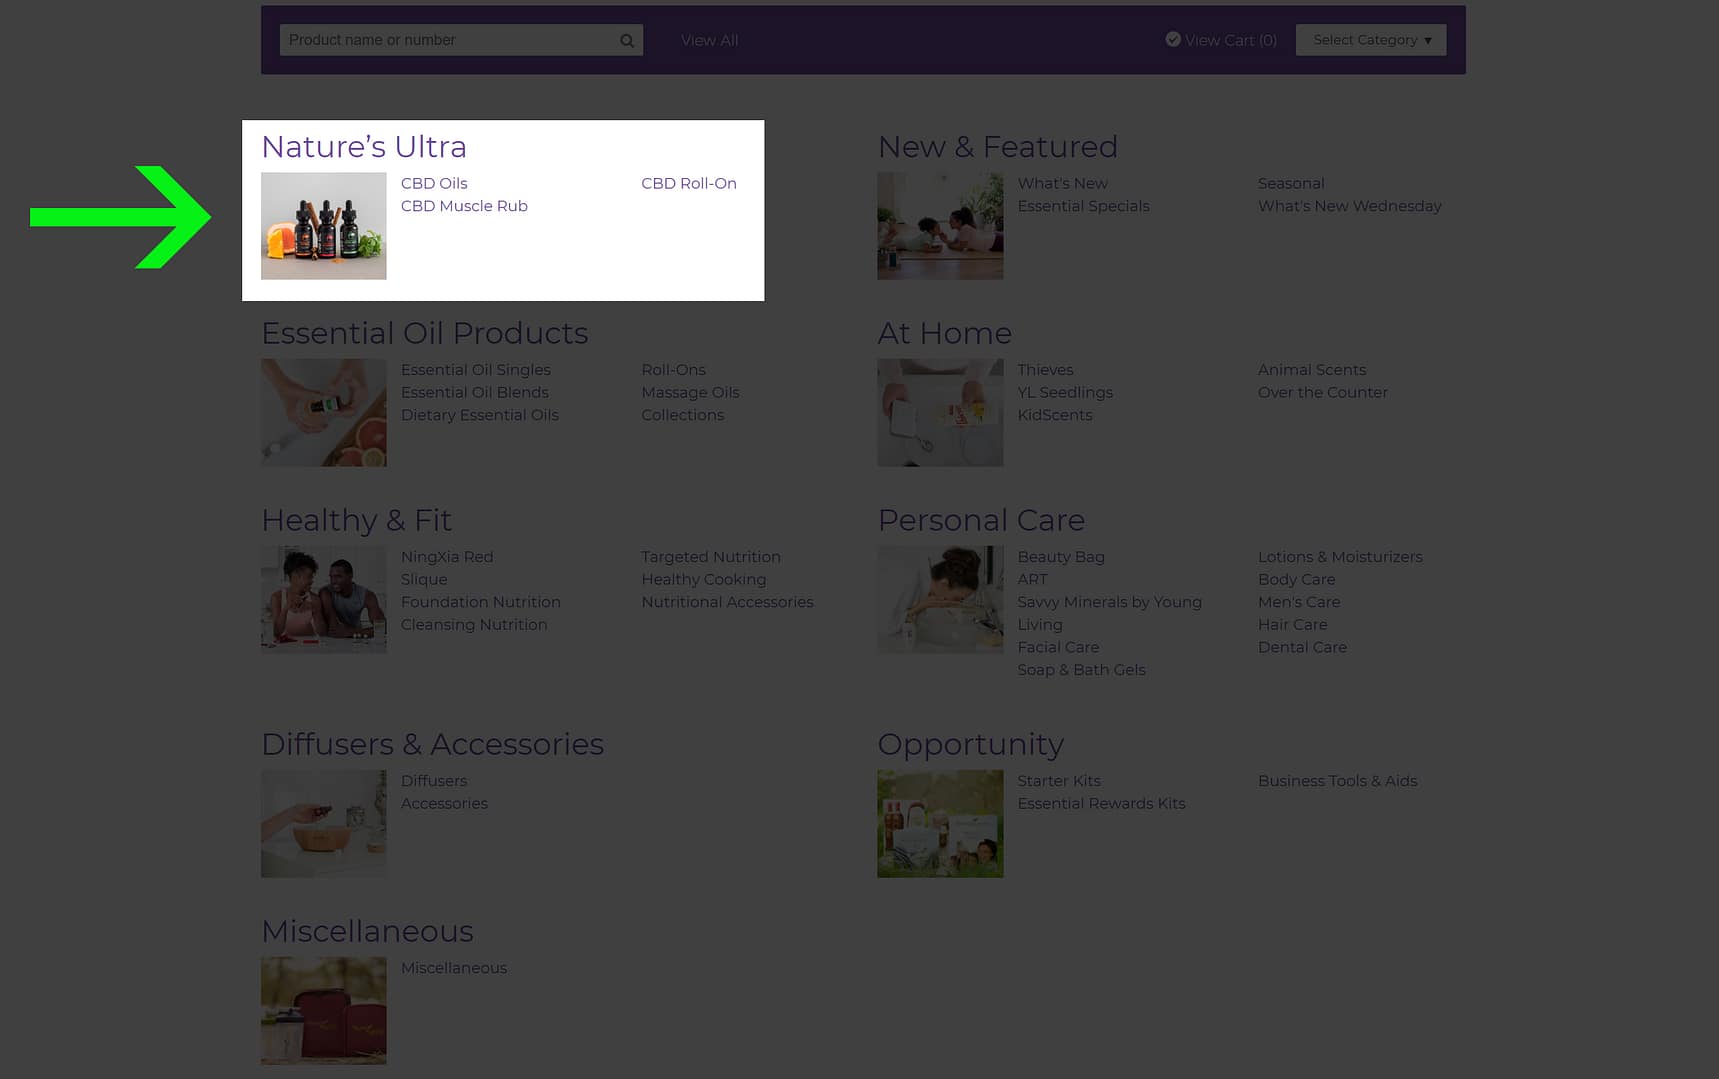The width and height of the screenshot is (1719, 1079).
Task: Expand the Select Category dropdown
Action: 1370,40
